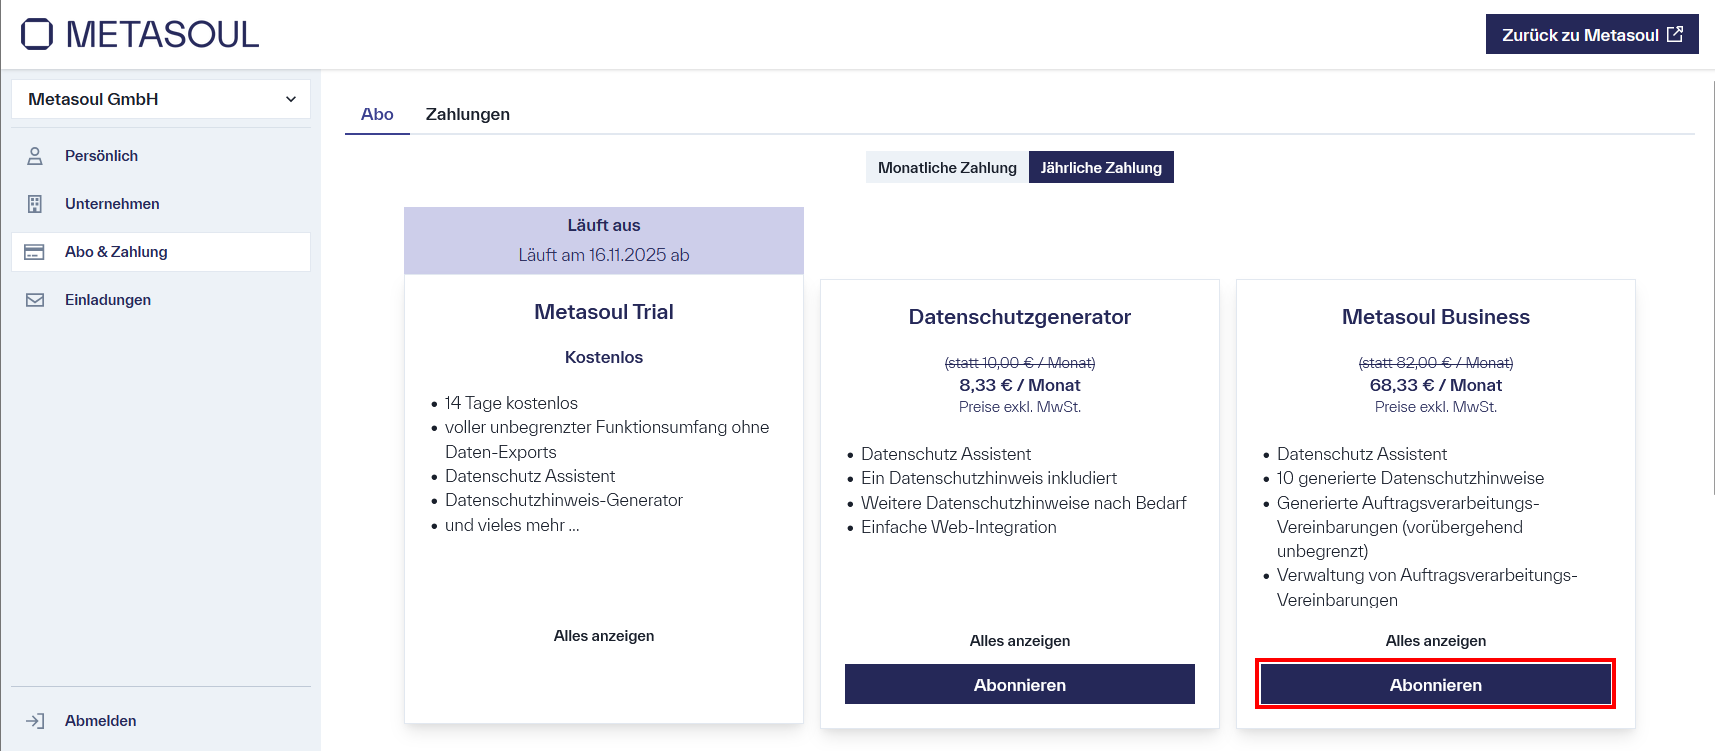
Task: Show all Datenschutzgenerator features via Alles anzeigen
Action: [x=1020, y=641]
